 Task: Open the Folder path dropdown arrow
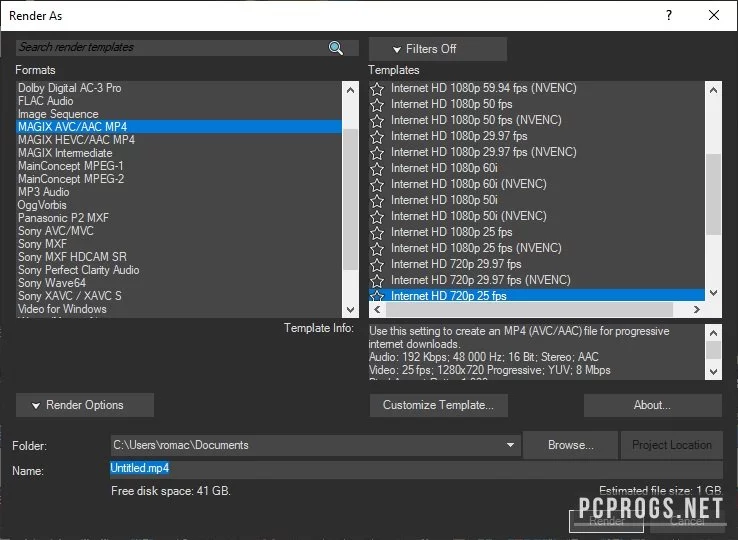click(510, 445)
